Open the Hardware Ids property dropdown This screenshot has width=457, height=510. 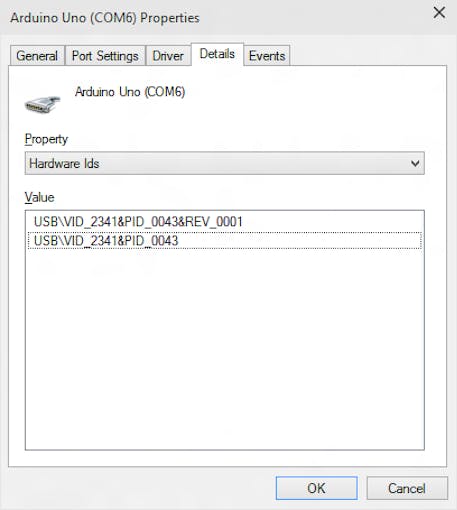[x=224, y=163]
